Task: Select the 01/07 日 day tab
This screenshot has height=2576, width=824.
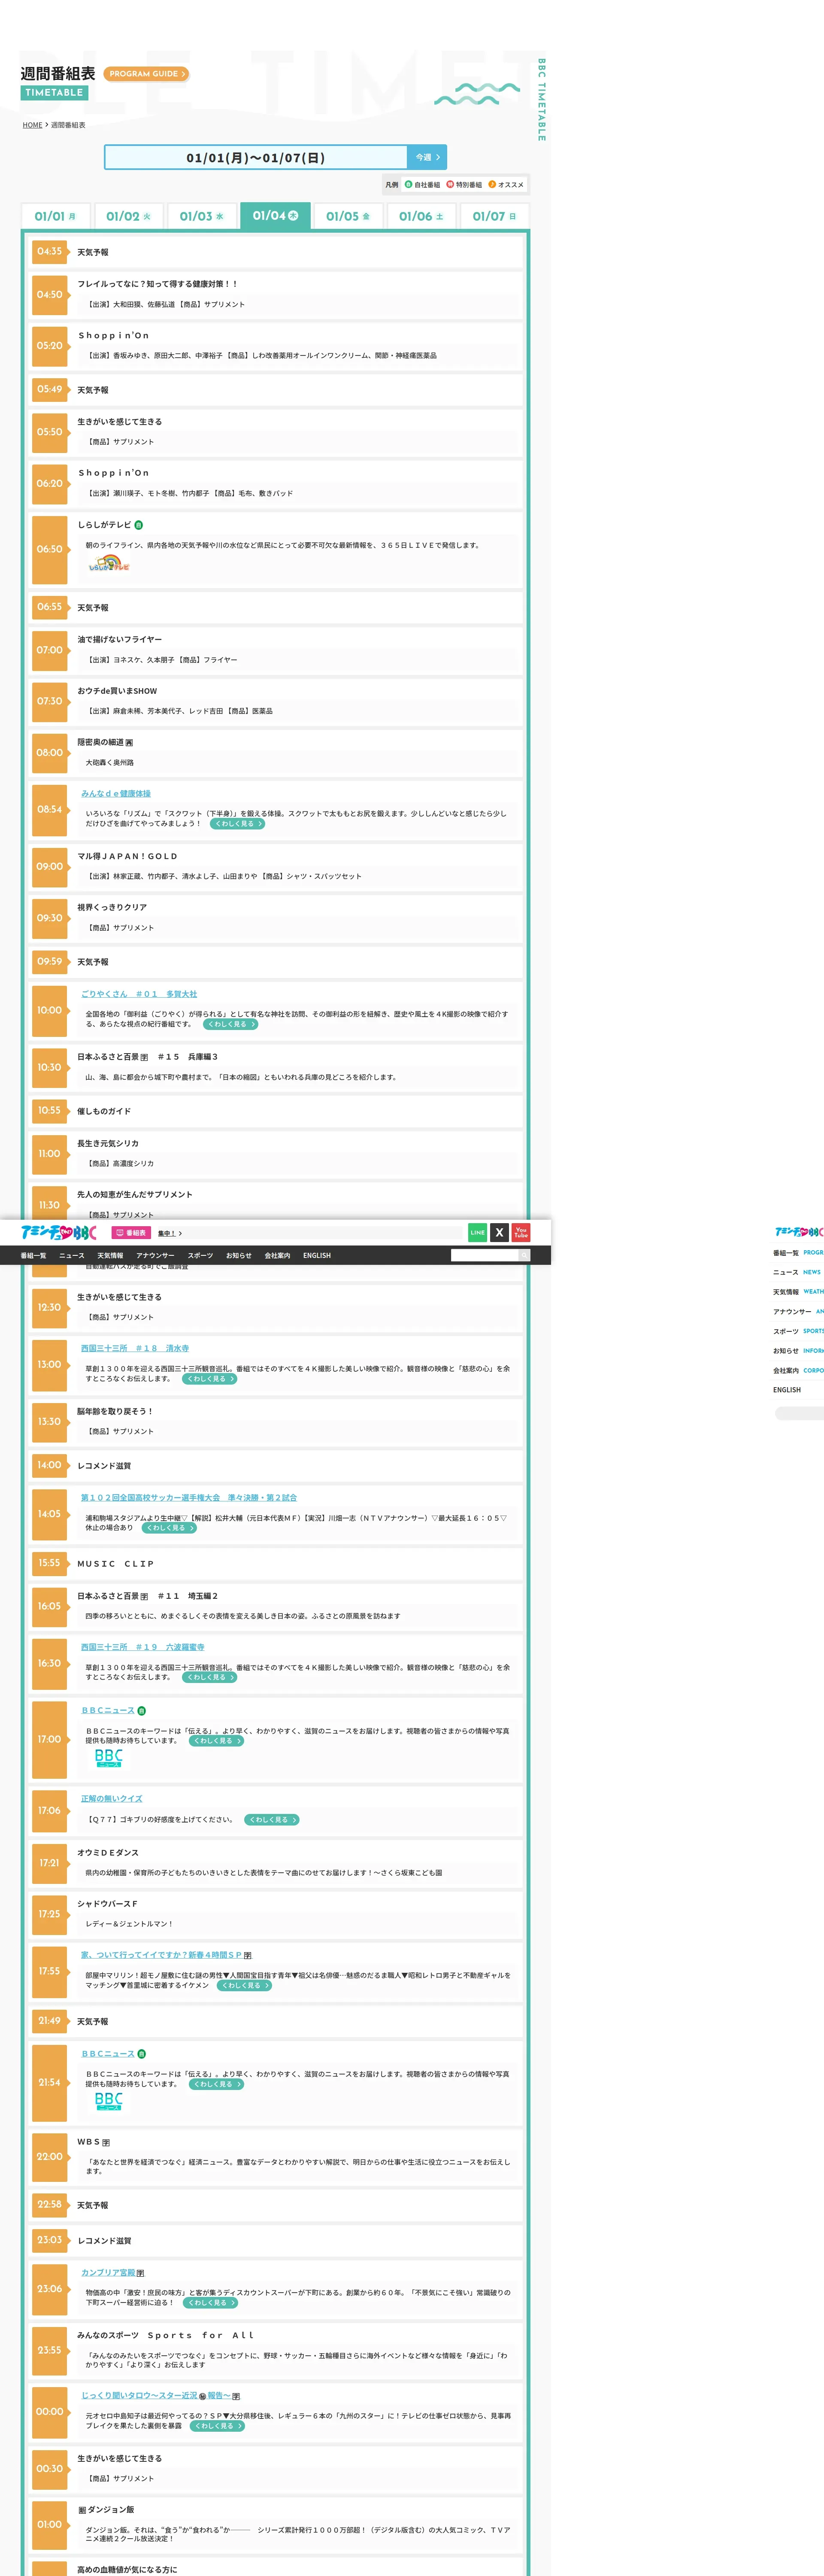Action: 494,216
